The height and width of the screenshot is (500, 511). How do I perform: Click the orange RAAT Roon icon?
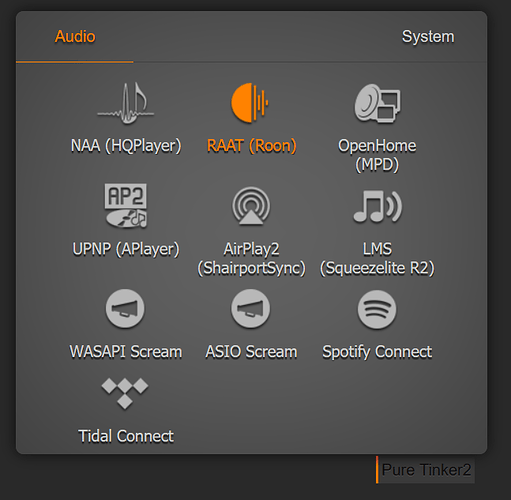pyautogui.click(x=250, y=102)
